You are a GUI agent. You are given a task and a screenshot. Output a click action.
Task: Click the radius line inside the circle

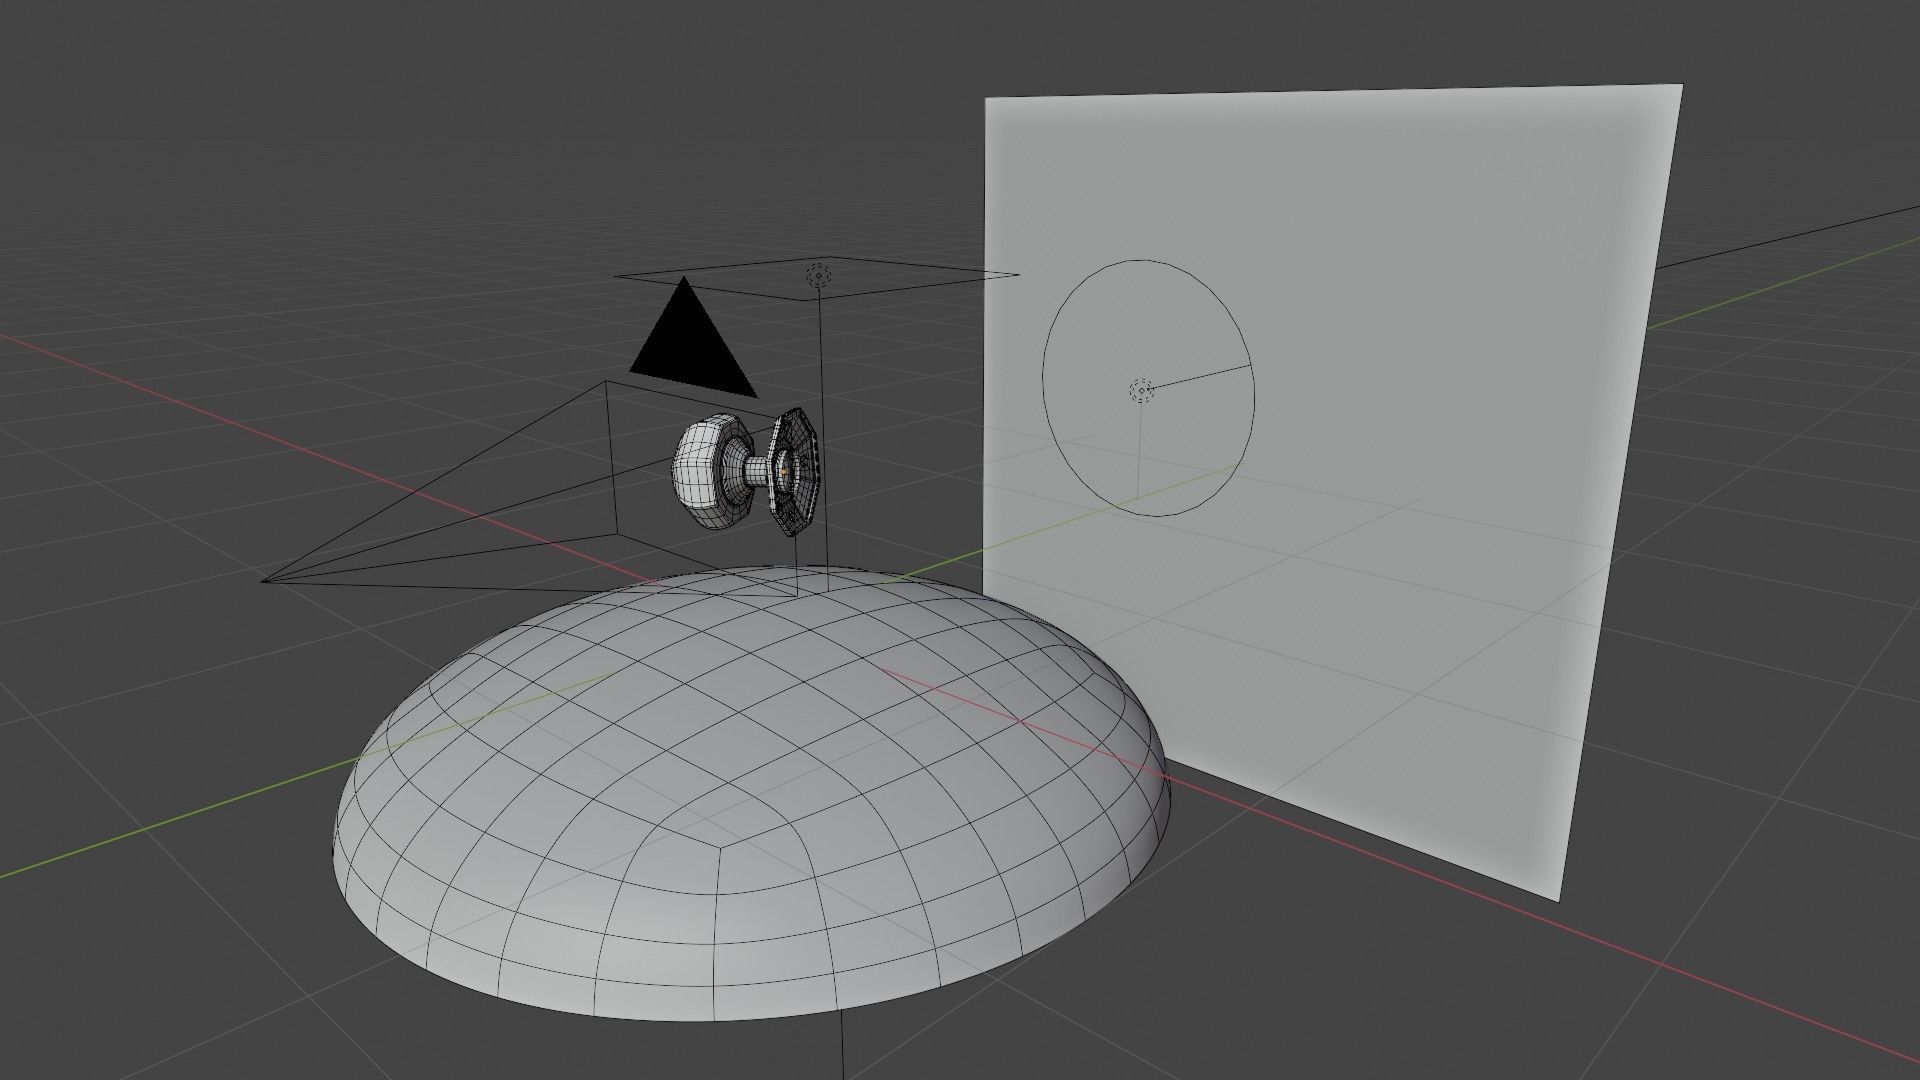point(1200,377)
